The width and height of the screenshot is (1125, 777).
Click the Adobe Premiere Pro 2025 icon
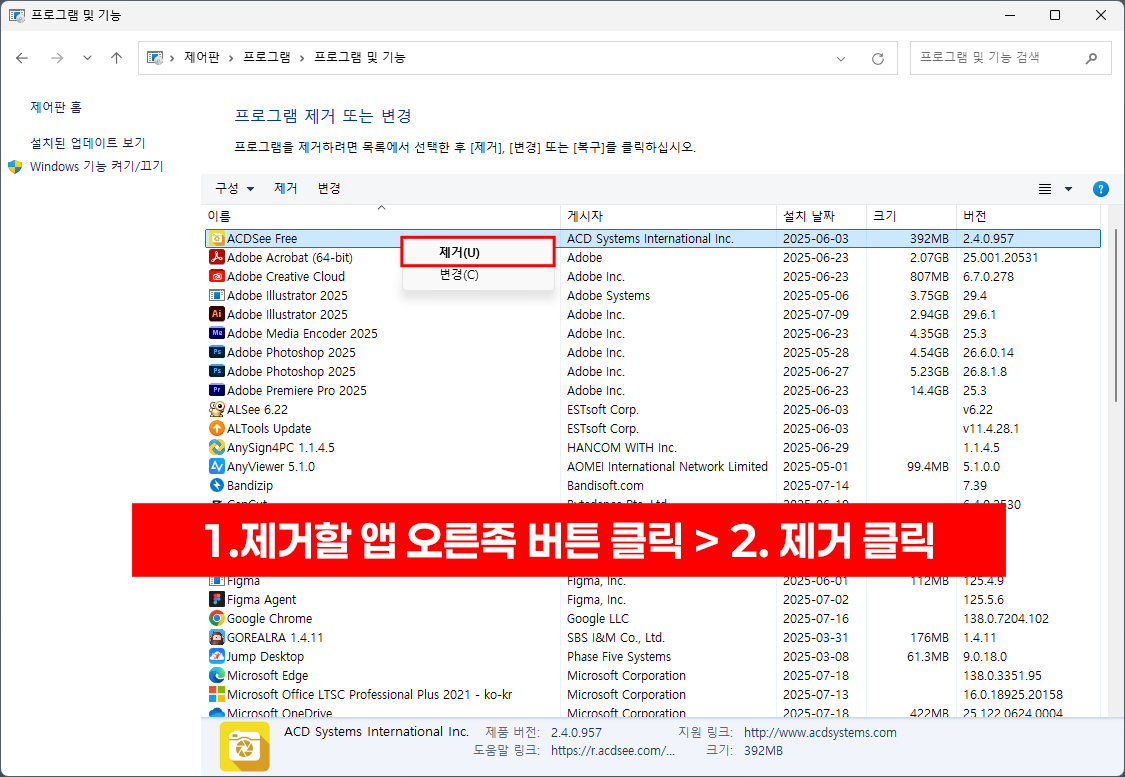tap(217, 390)
